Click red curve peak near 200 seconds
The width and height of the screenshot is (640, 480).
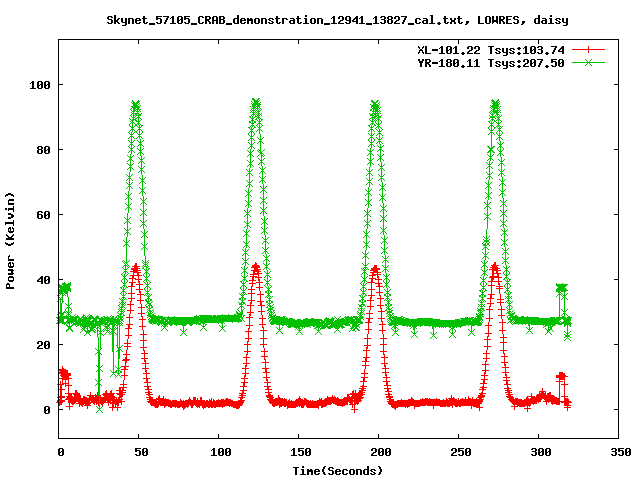click(375, 269)
